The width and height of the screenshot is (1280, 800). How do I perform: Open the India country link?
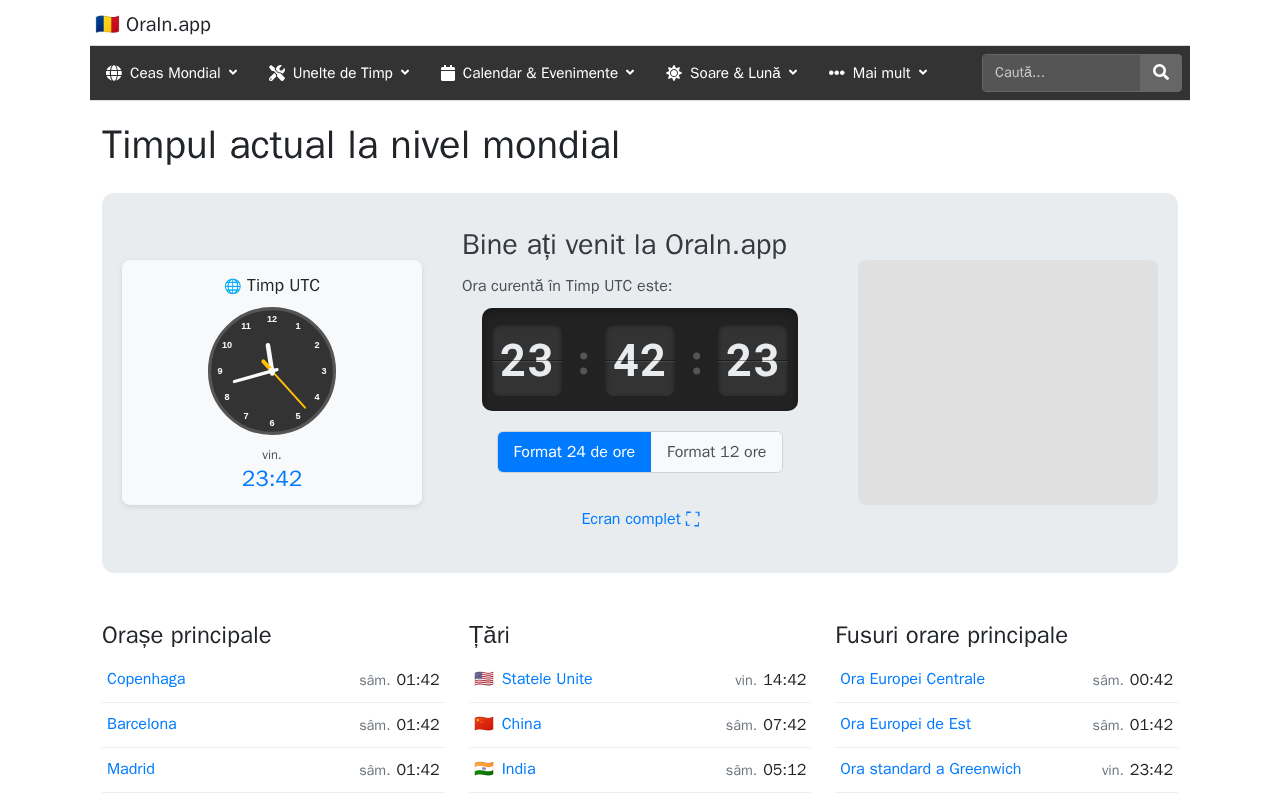click(x=519, y=769)
